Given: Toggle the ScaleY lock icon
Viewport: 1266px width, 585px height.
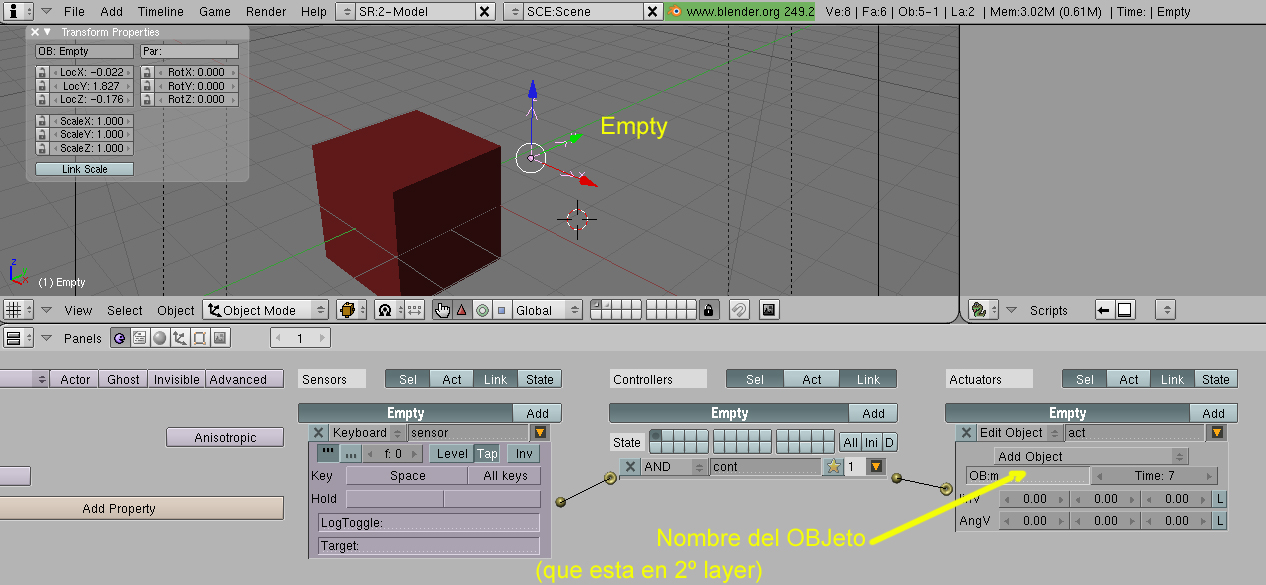Looking at the screenshot, I should pos(42,134).
